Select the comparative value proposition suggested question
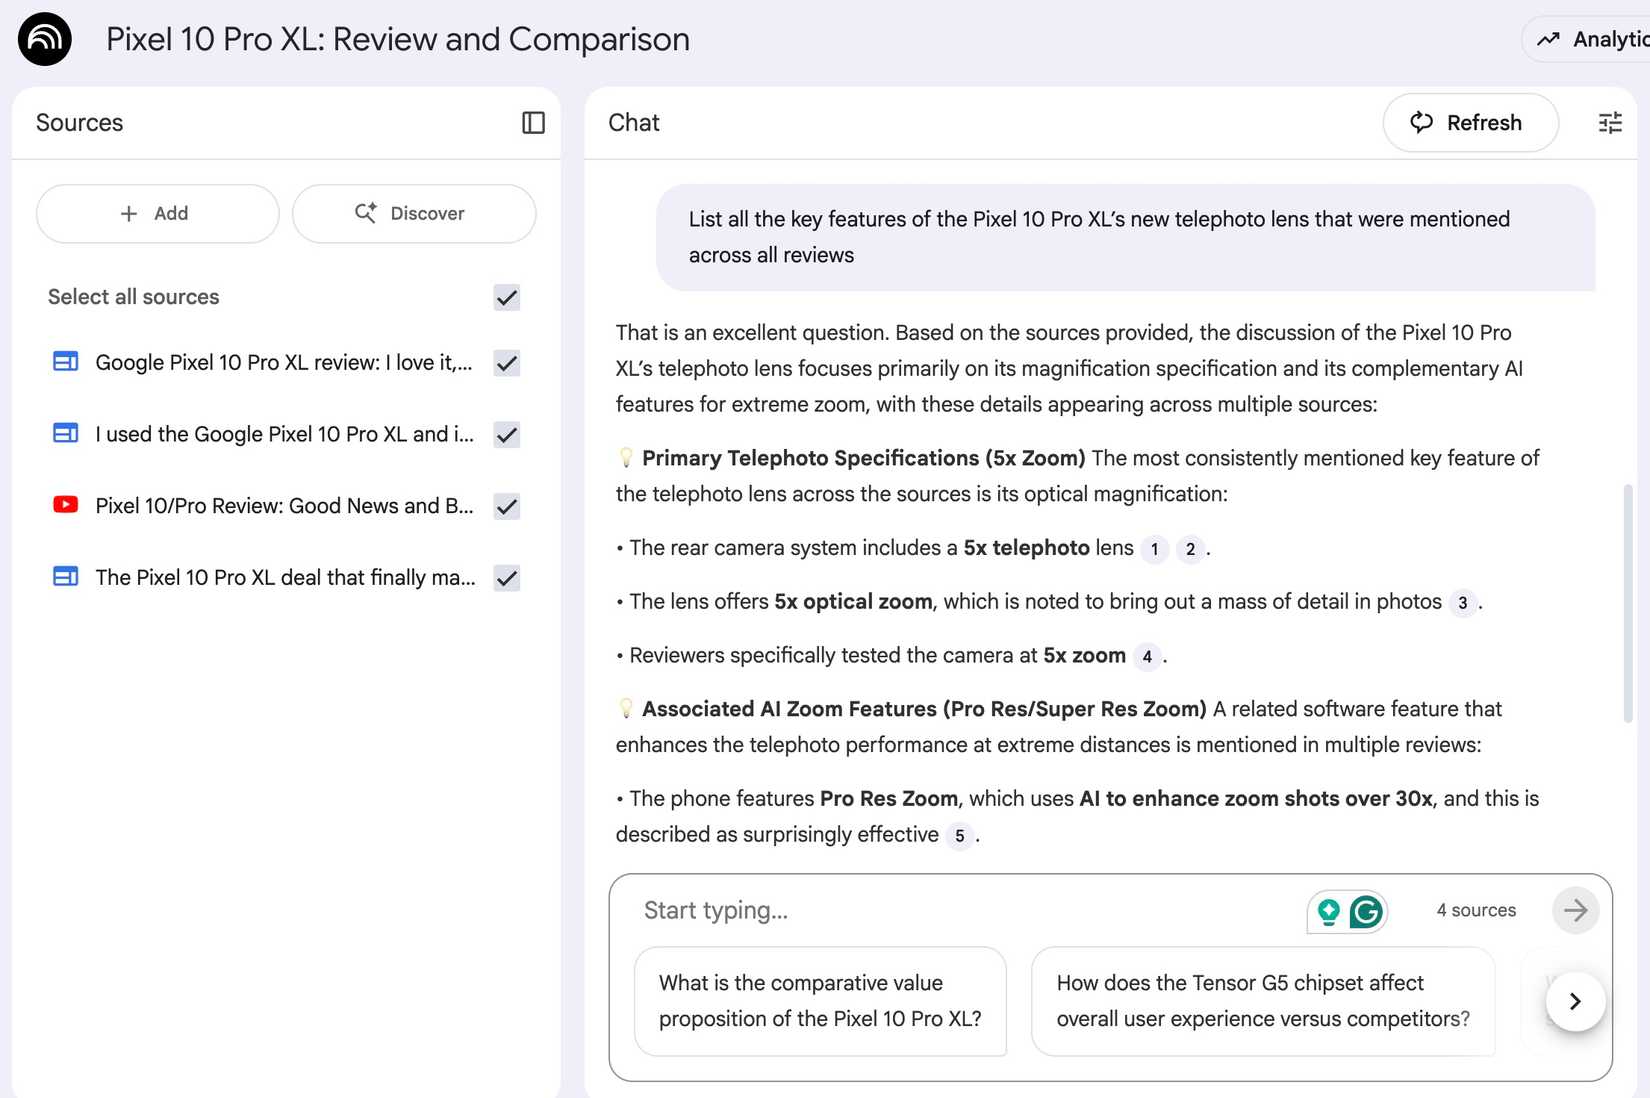Screen dimensions: 1650x1098 (820, 1000)
